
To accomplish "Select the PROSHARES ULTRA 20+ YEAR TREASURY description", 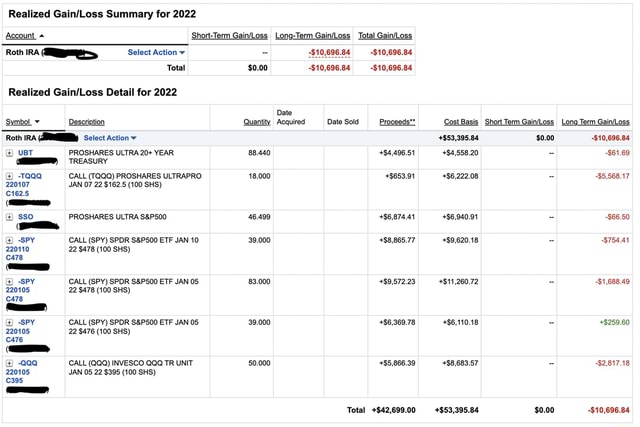I will pyautogui.click(x=121, y=157).
